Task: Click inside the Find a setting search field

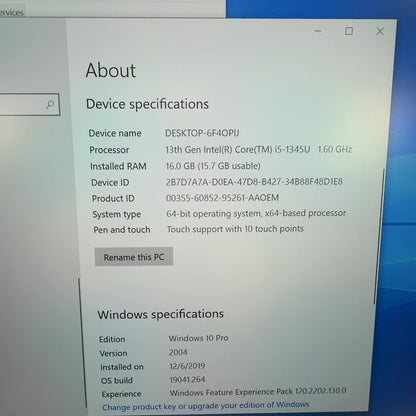Action: (x=29, y=105)
